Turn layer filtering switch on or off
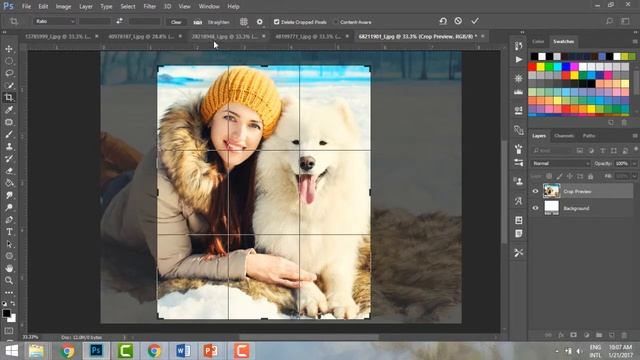 (636, 150)
